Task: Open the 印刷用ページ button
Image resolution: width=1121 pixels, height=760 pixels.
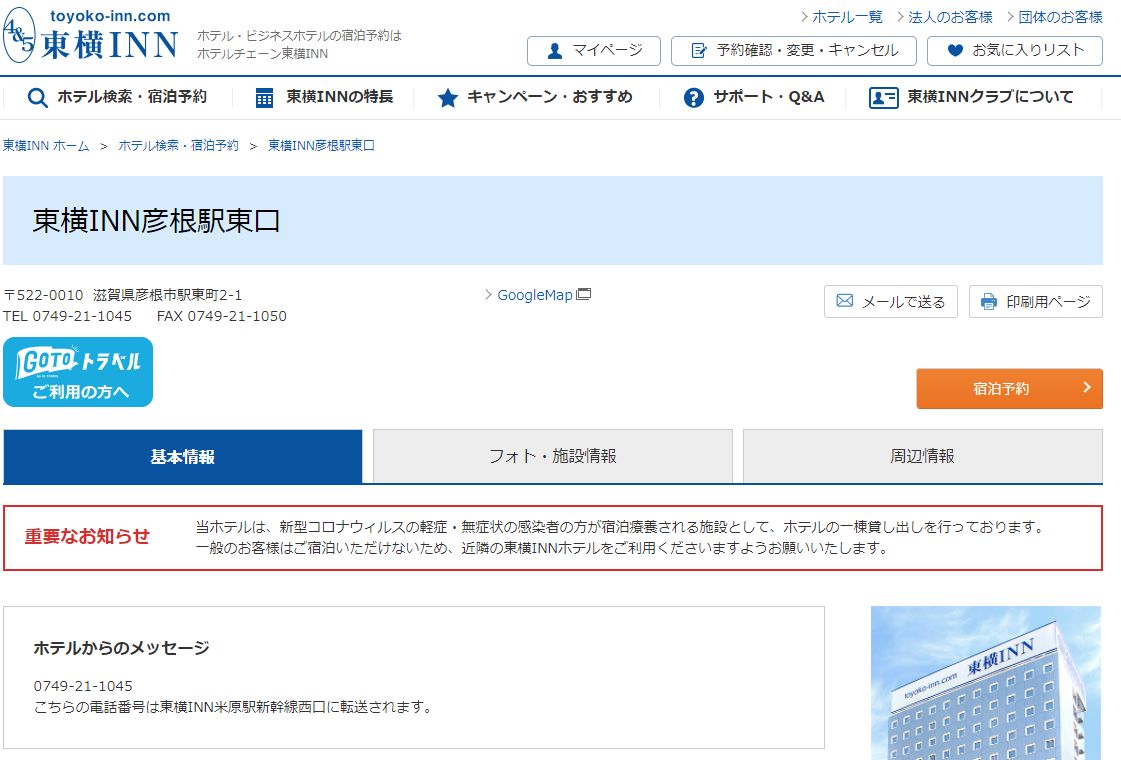Action: 1036,302
